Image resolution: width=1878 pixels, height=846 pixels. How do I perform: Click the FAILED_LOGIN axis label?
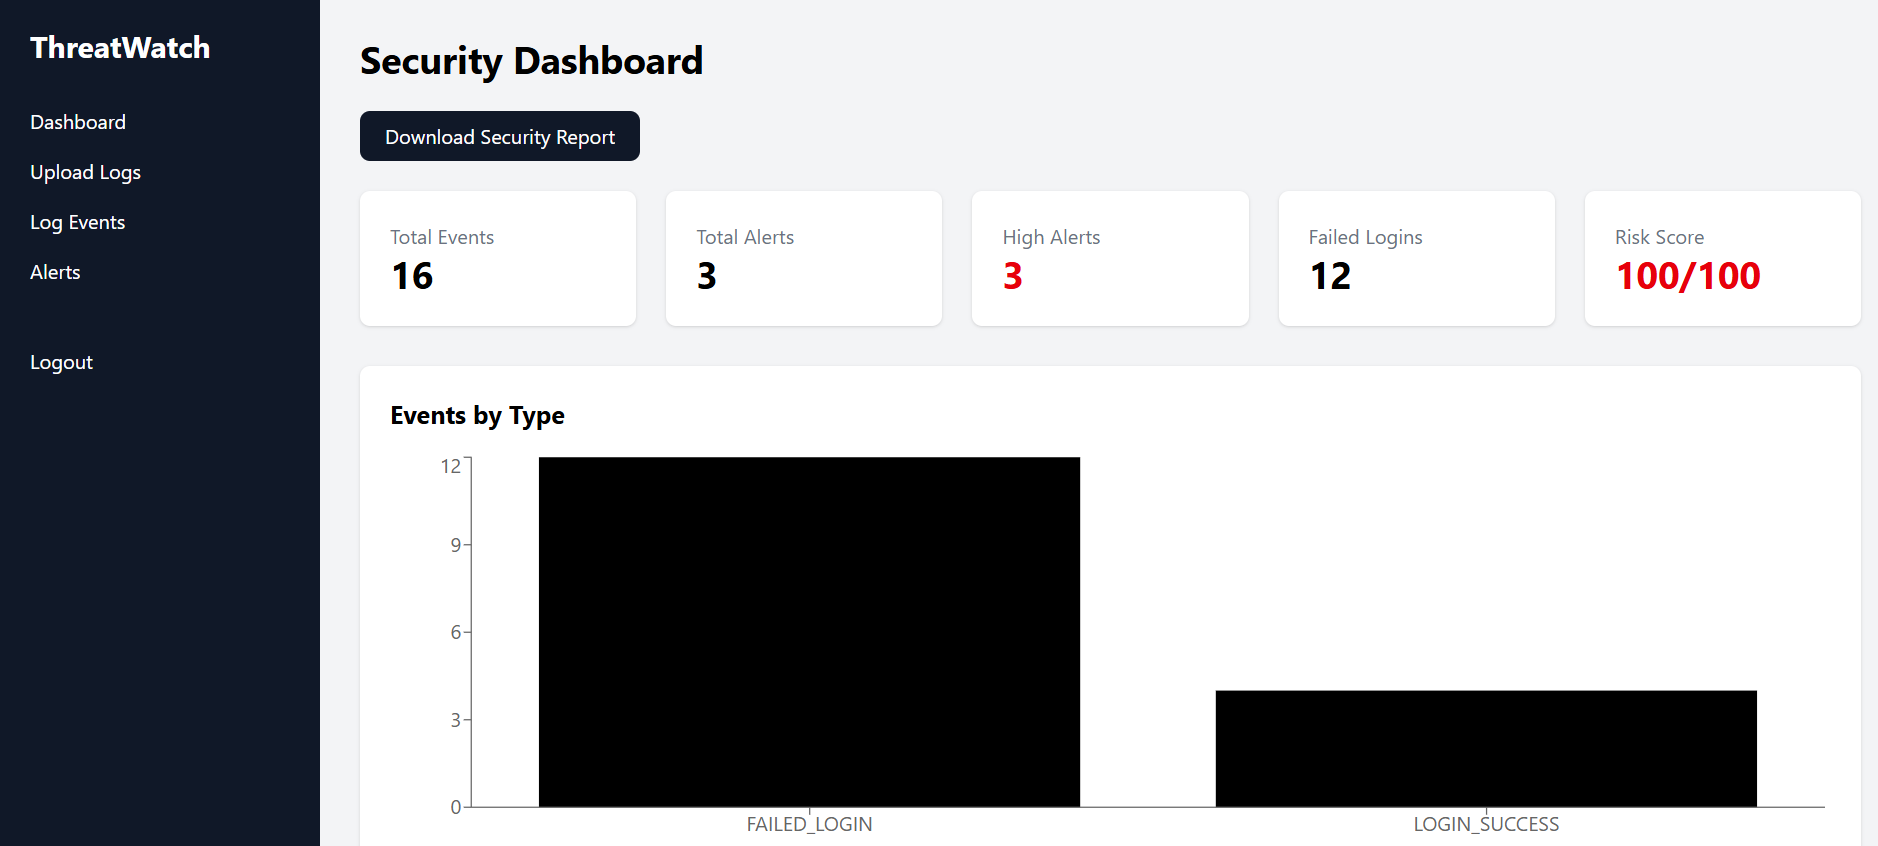pos(809,824)
